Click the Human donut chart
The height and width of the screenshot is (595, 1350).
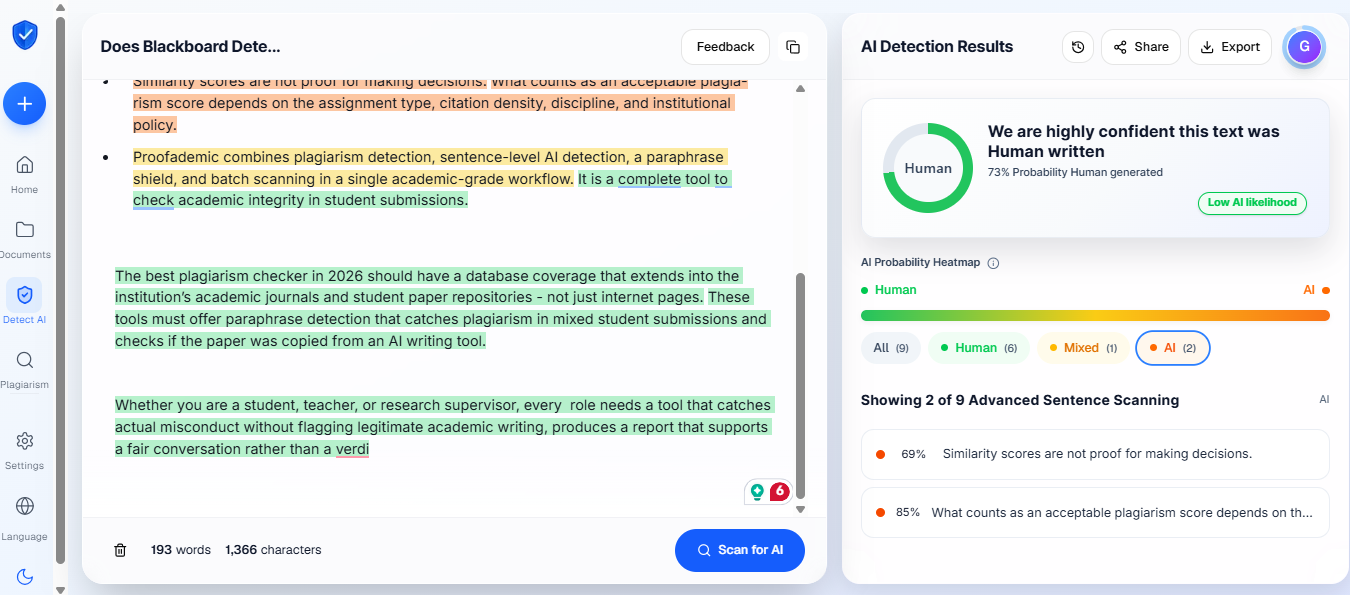[x=928, y=168]
